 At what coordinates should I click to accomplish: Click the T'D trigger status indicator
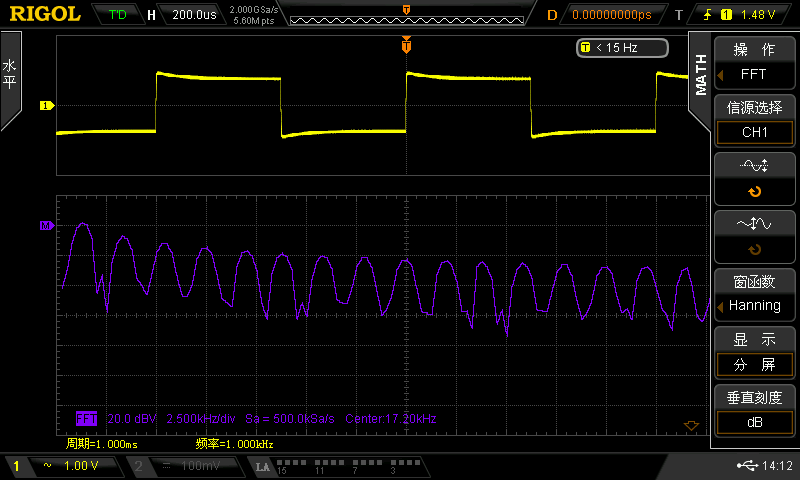(x=117, y=15)
